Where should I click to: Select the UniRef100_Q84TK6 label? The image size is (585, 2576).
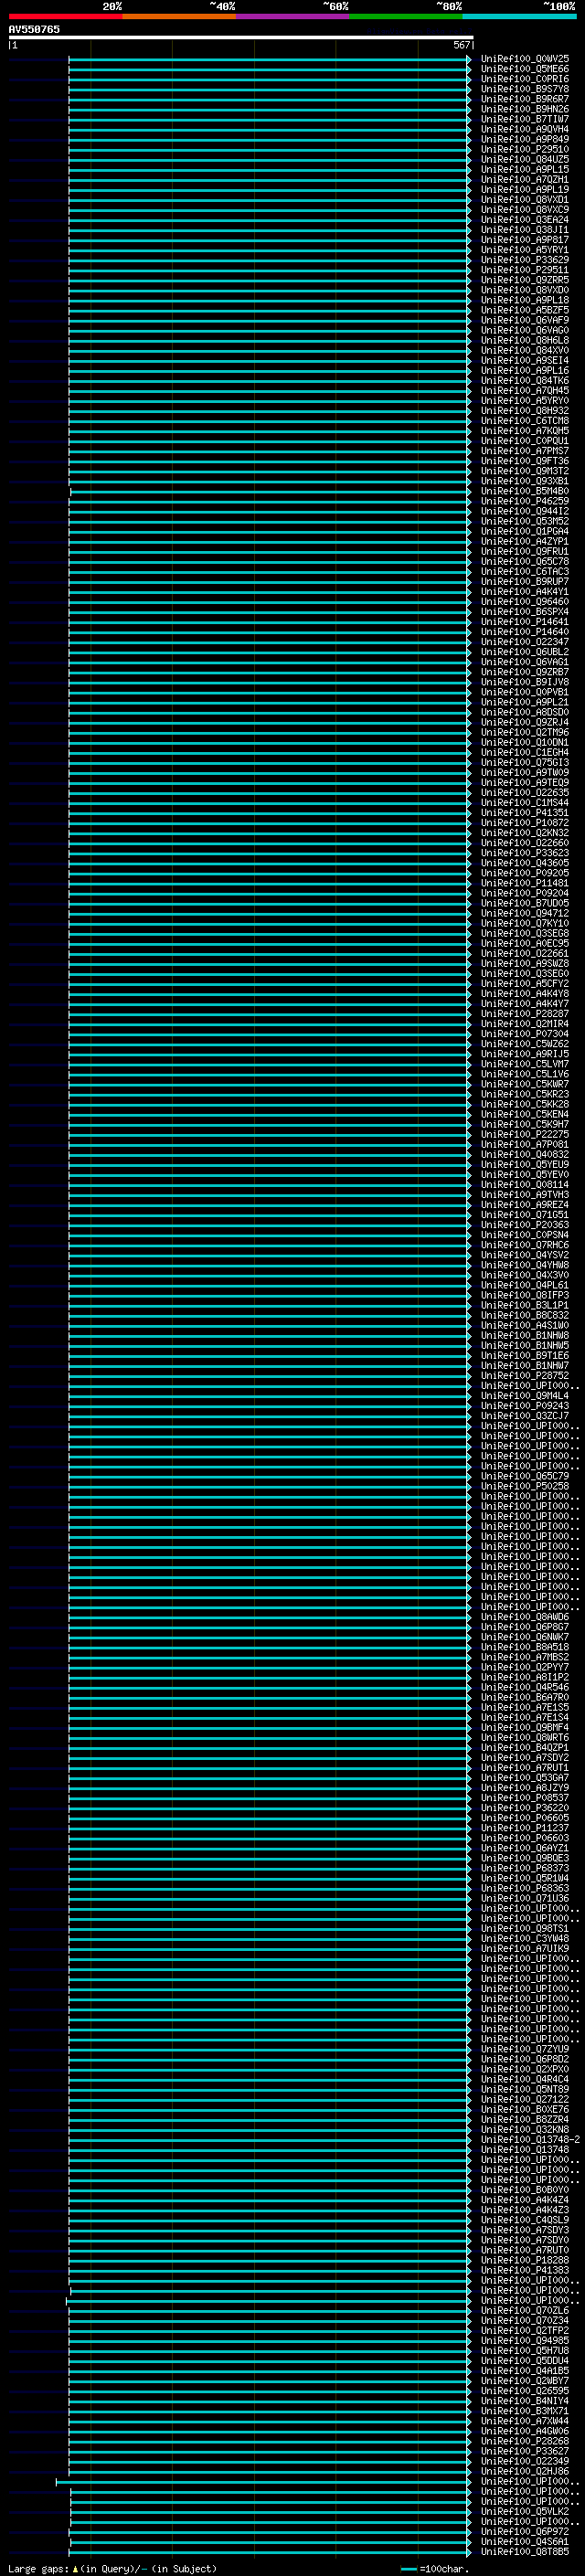point(524,380)
